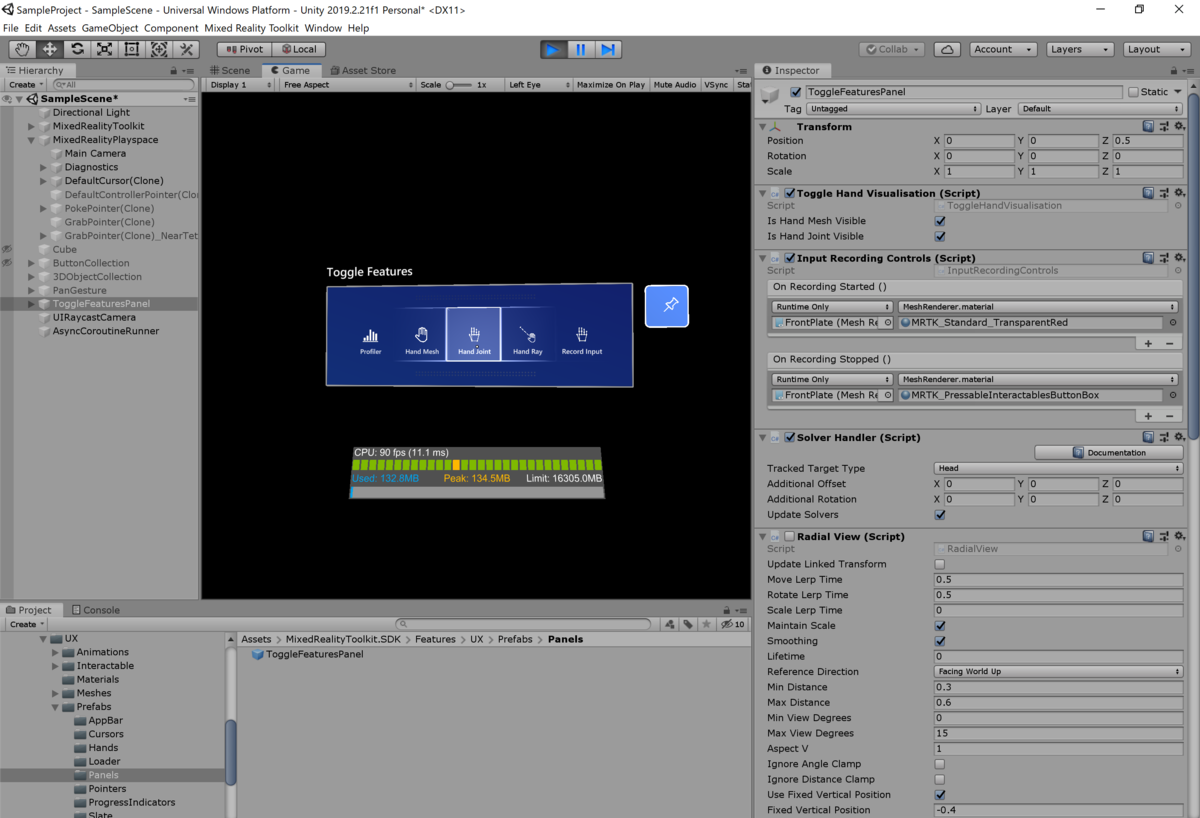Screen dimensions: 1200x818
Task: Select the Hand tool in toolbar
Action: 22,49
